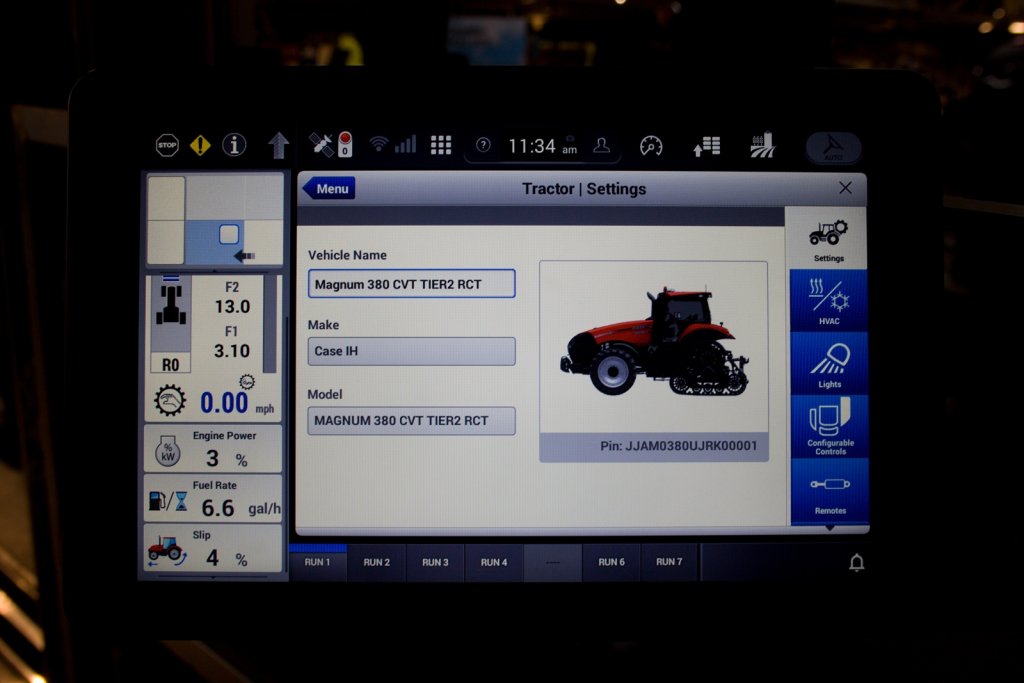Open the user profile icon

click(x=601, y=145)
